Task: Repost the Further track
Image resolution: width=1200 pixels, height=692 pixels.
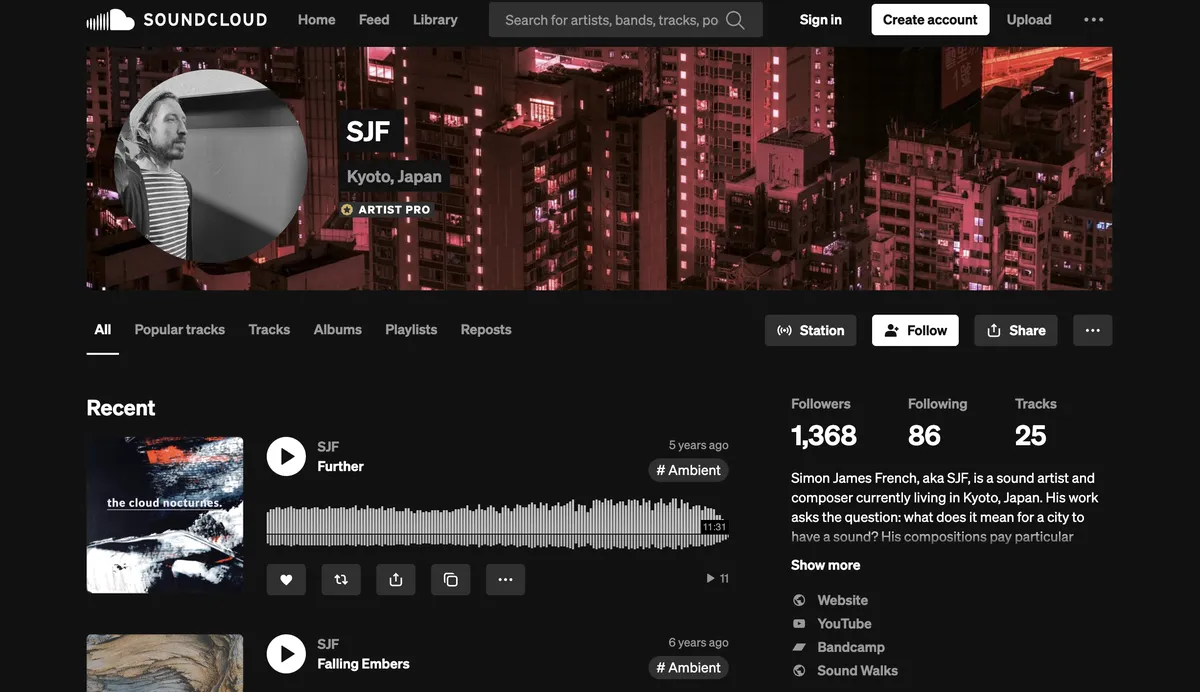Action: 341,579
